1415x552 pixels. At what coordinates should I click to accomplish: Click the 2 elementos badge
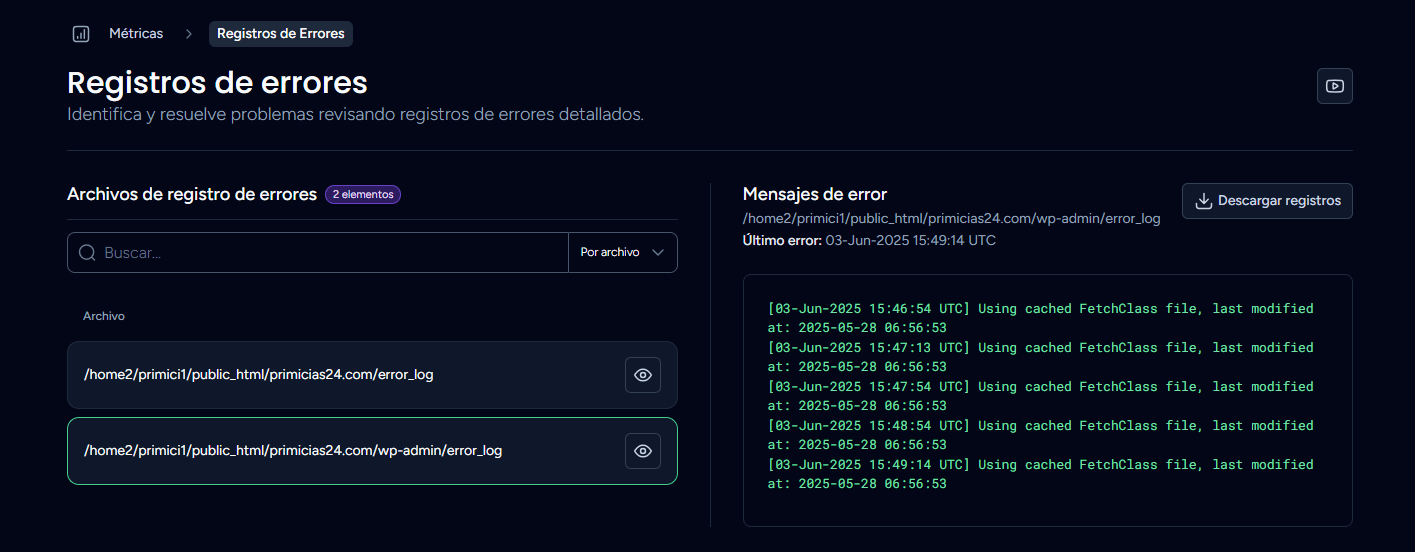point(363,194)
